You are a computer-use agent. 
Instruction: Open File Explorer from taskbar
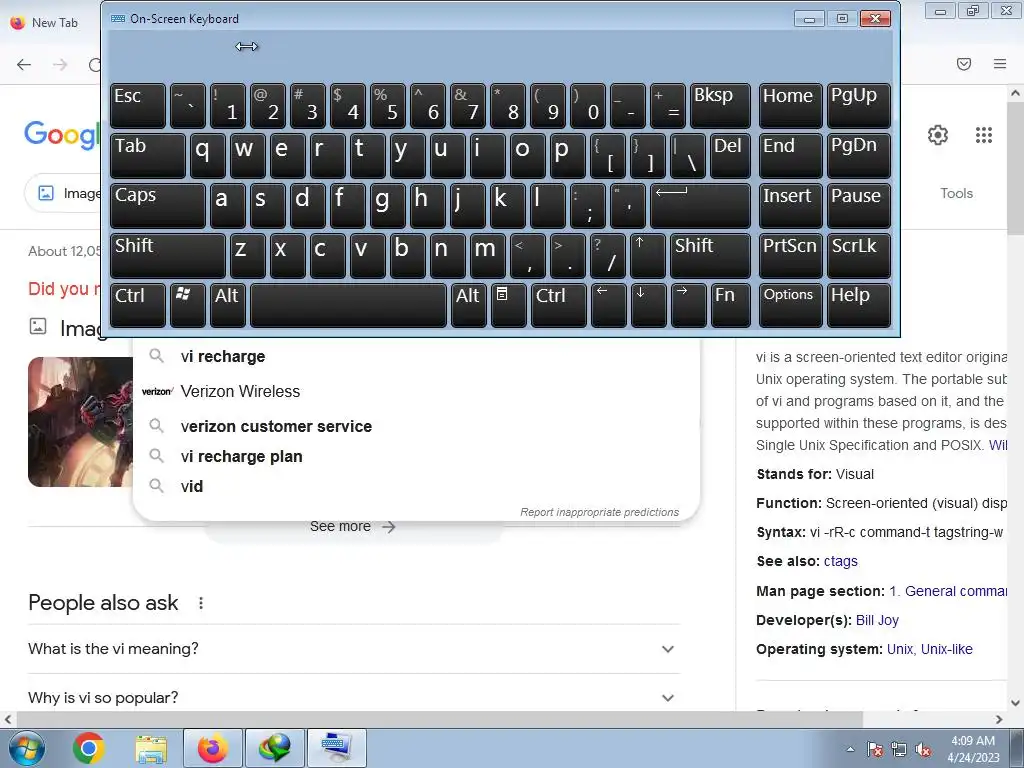[x=151, y=749]
